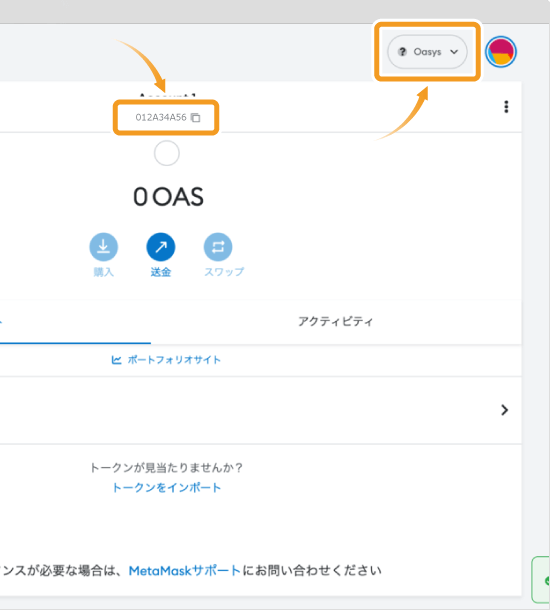Expand token row with right chevron
Image resolution: width=550 pixels, height=610 pixels.
pos(504,410)
